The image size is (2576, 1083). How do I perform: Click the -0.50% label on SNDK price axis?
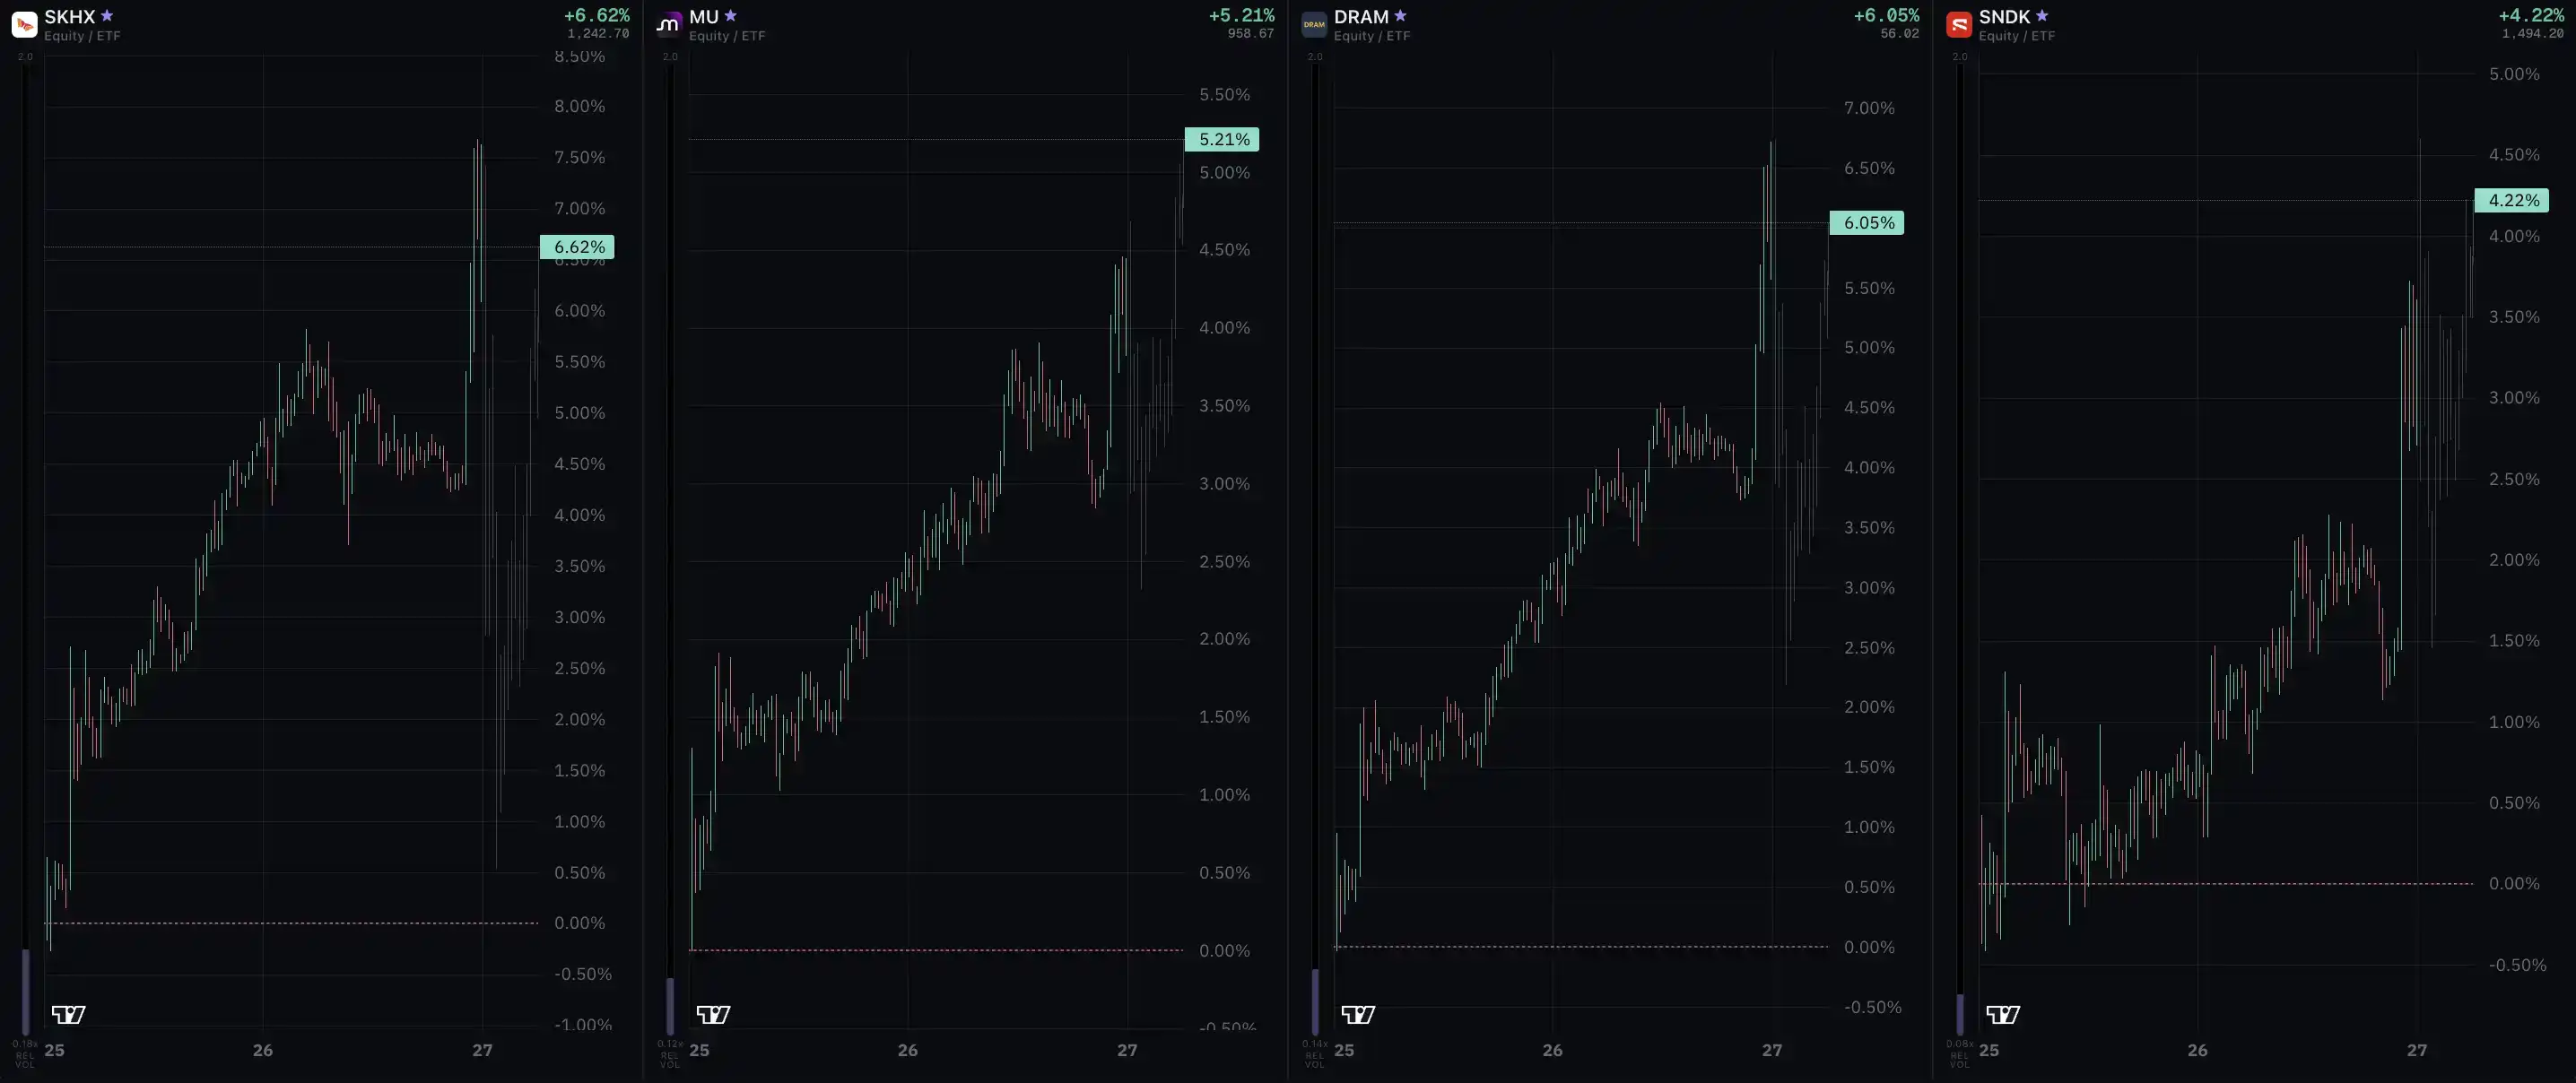pos(2518,965)
